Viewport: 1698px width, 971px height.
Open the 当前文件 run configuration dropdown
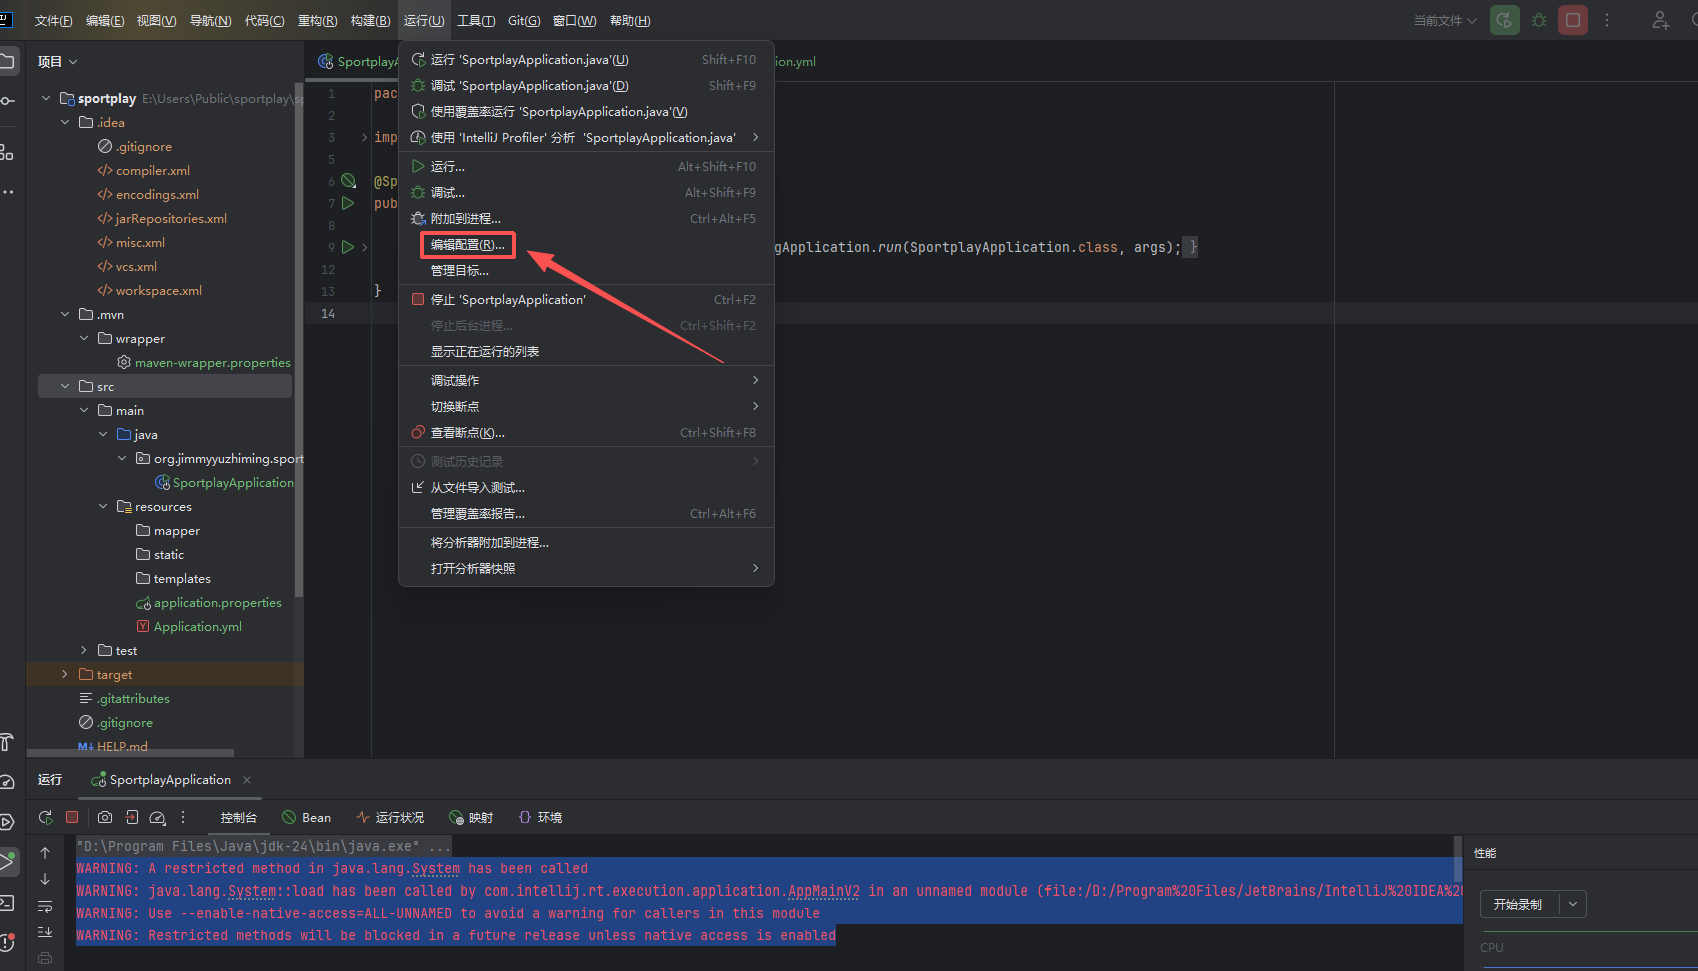point(1445,20)
